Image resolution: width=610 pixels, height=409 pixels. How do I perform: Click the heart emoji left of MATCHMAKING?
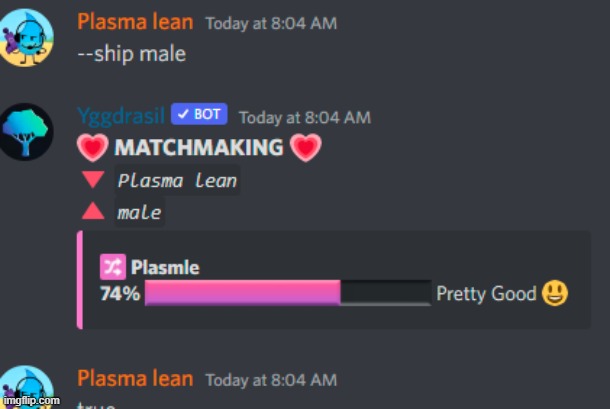[92, 148]
